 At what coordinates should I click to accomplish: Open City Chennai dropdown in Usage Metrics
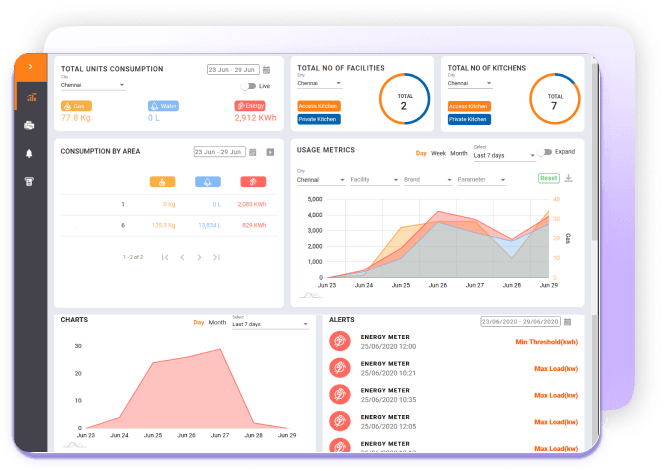point(321,180)
